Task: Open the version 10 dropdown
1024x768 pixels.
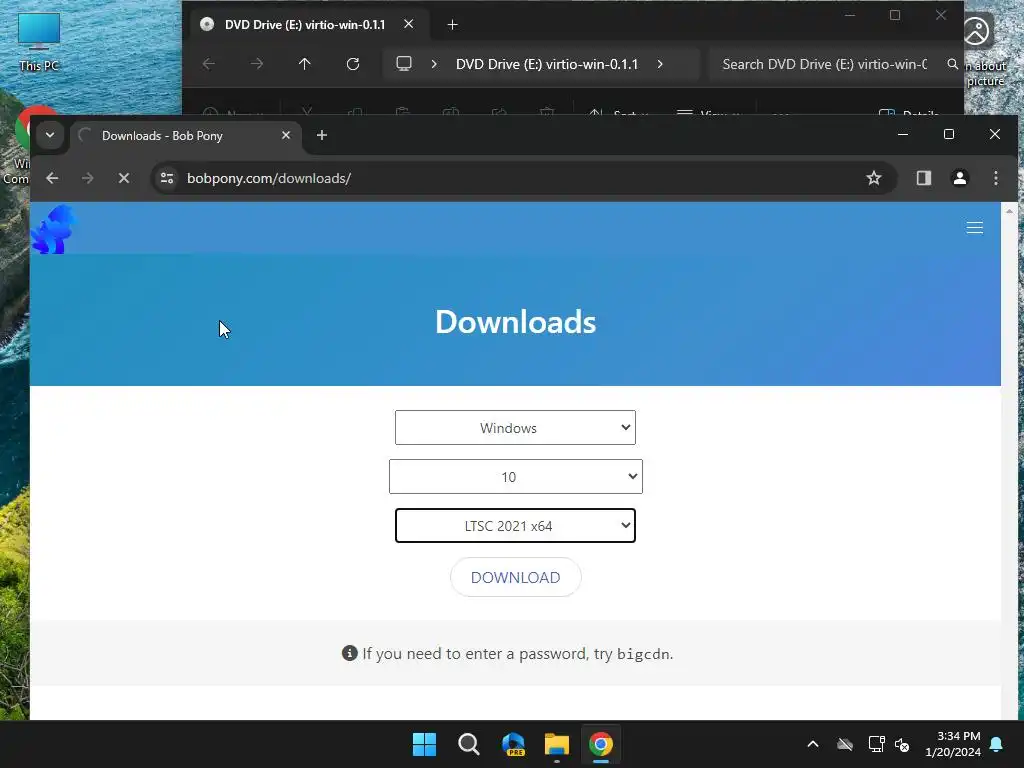Action: point(515,477)
